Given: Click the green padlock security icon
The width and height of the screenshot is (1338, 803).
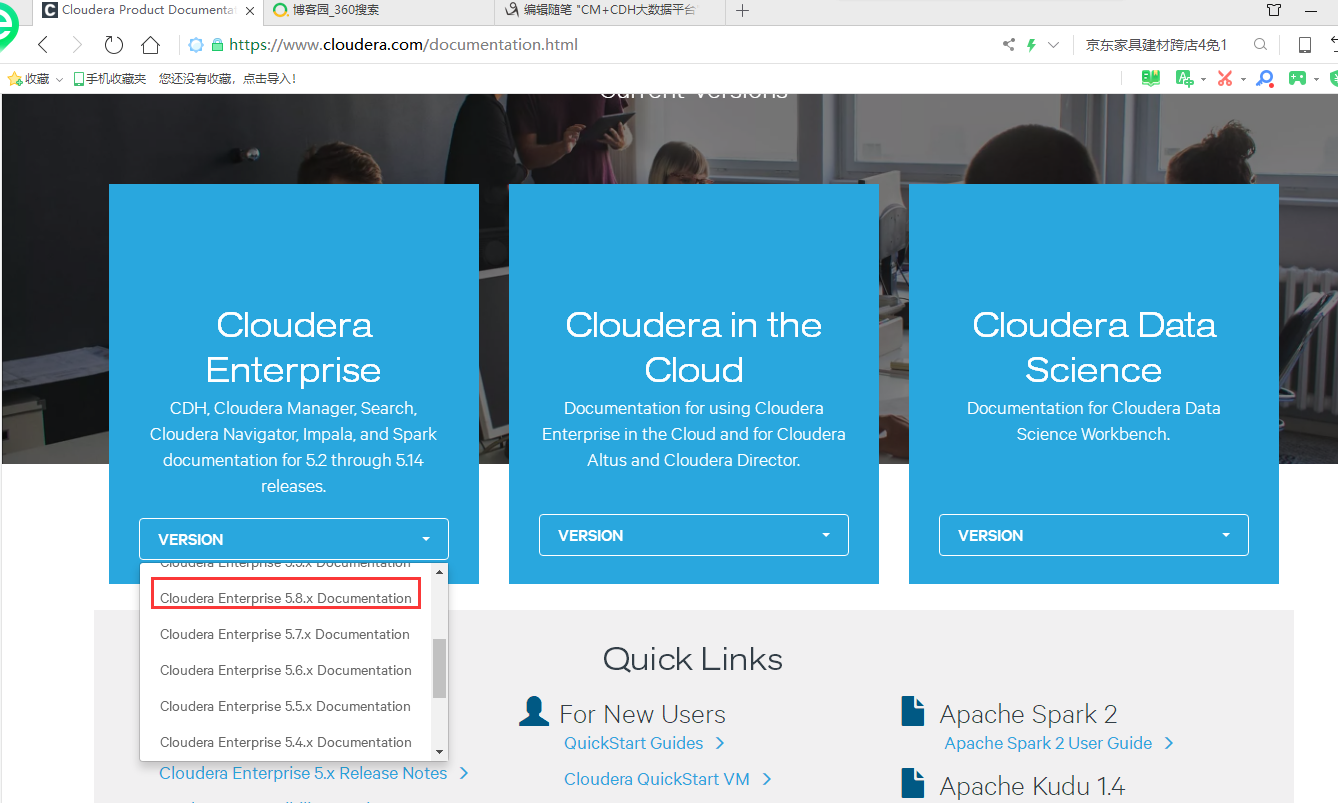Looking at the screenshot, I should point(217,45).
